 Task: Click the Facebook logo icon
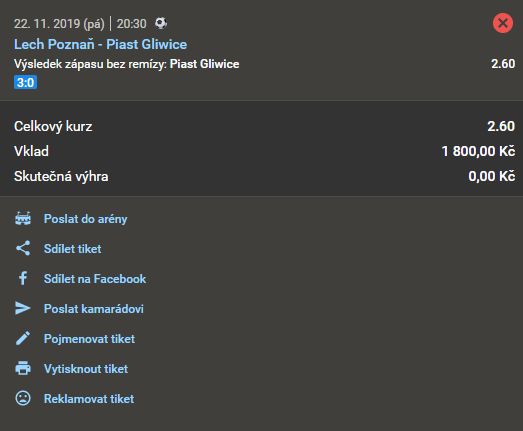tap(23, 278)
